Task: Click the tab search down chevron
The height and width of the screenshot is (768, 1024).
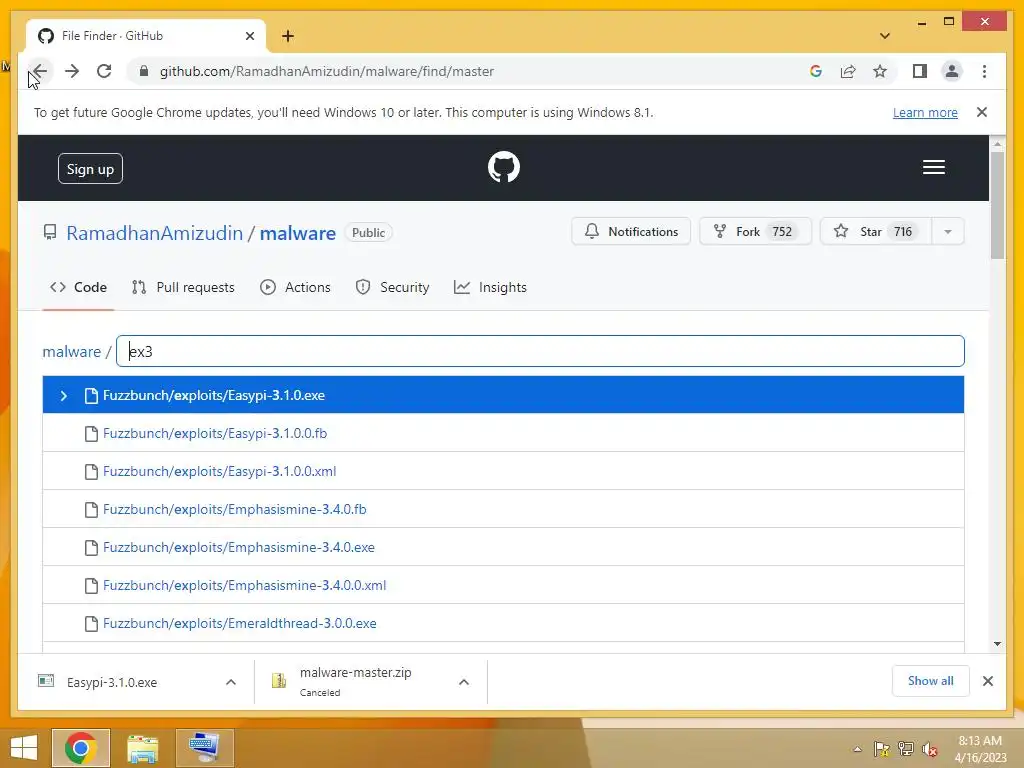Action: [x=885, y=36]
